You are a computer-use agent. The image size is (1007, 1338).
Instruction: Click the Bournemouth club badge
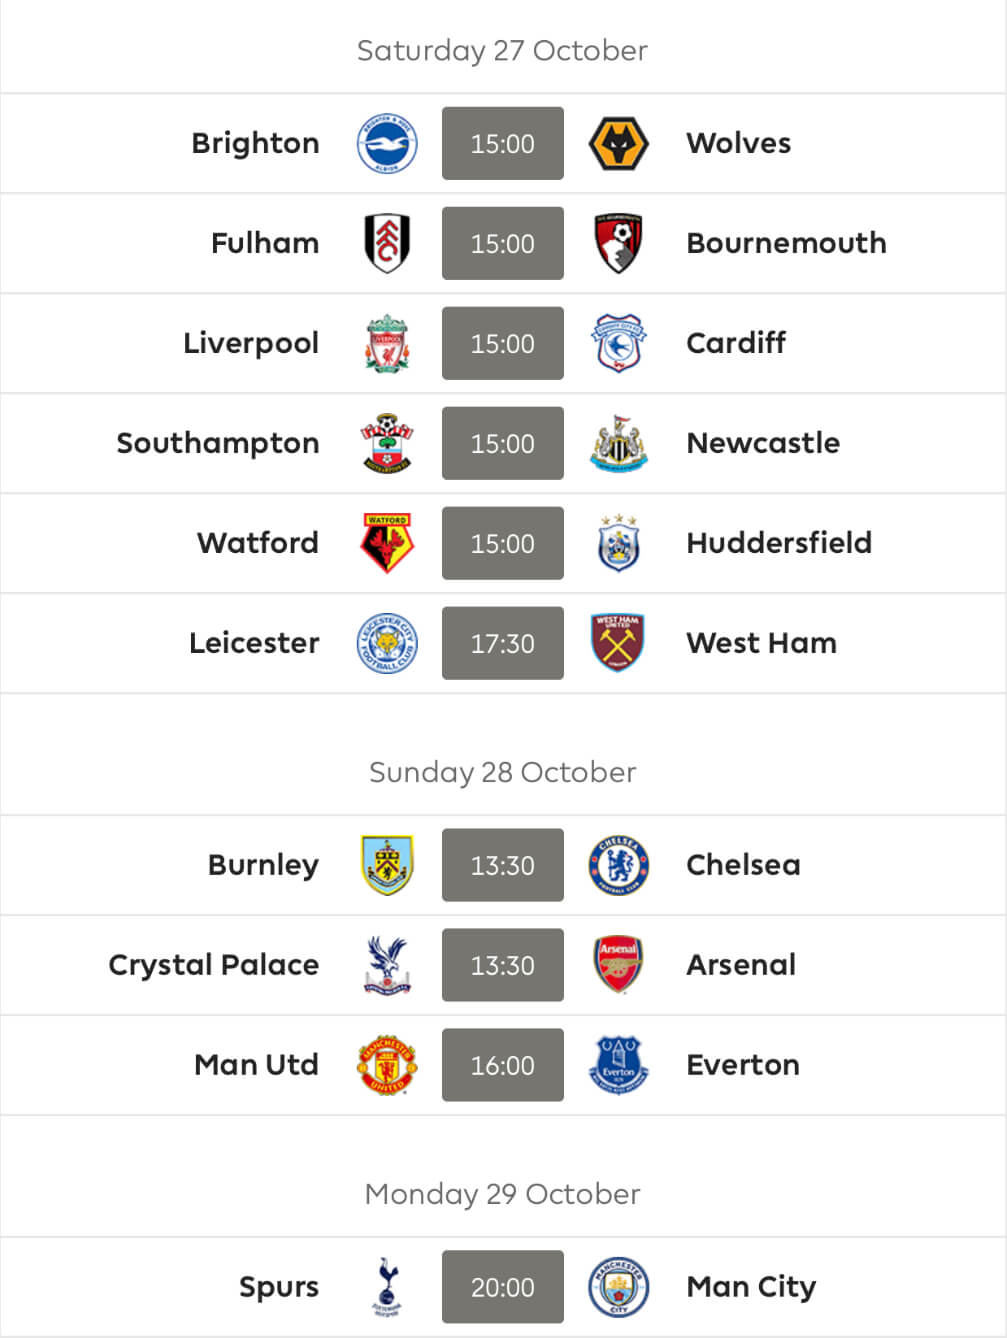[x=618, y=243]
